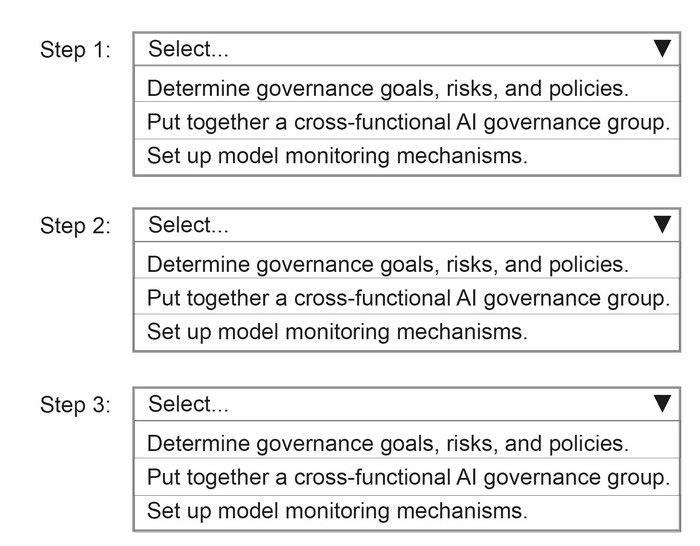Image resolution: width=700 pixels, height=546 pixels.
Task: Click the 'Step 1:' label
Action: [x=75, y=50]
